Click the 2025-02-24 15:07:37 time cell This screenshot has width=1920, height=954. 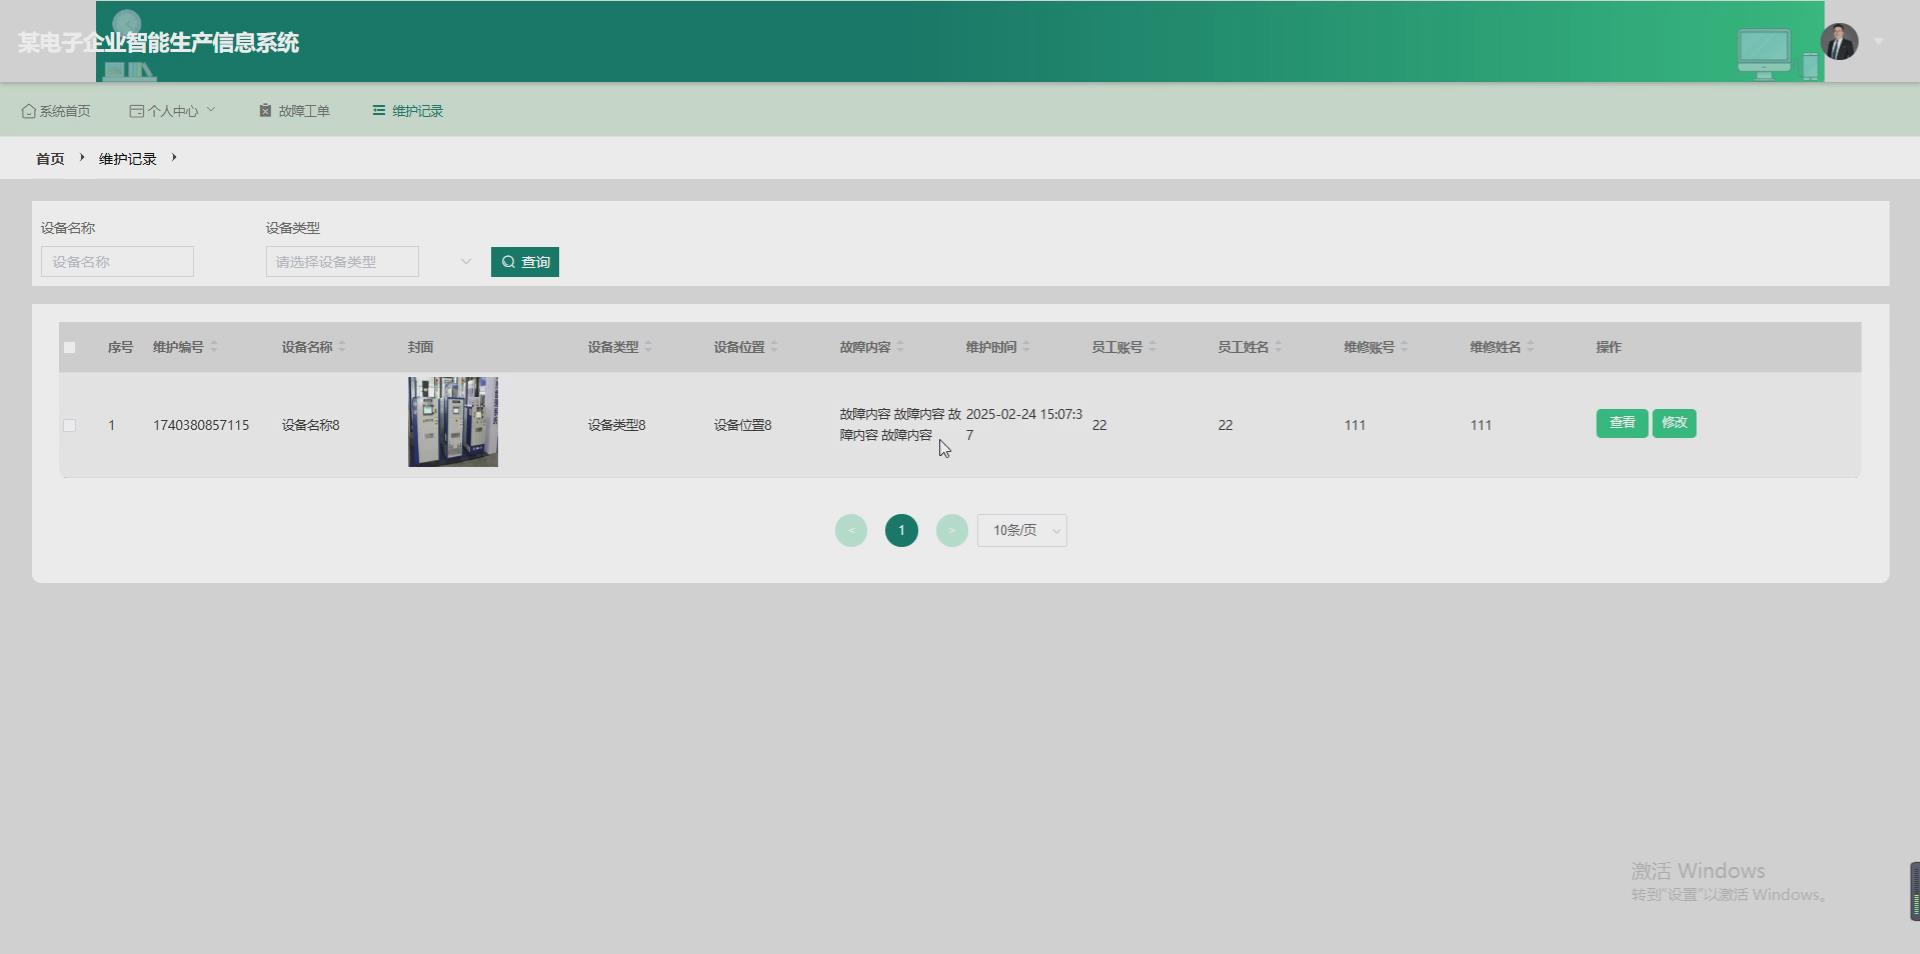1024,424
